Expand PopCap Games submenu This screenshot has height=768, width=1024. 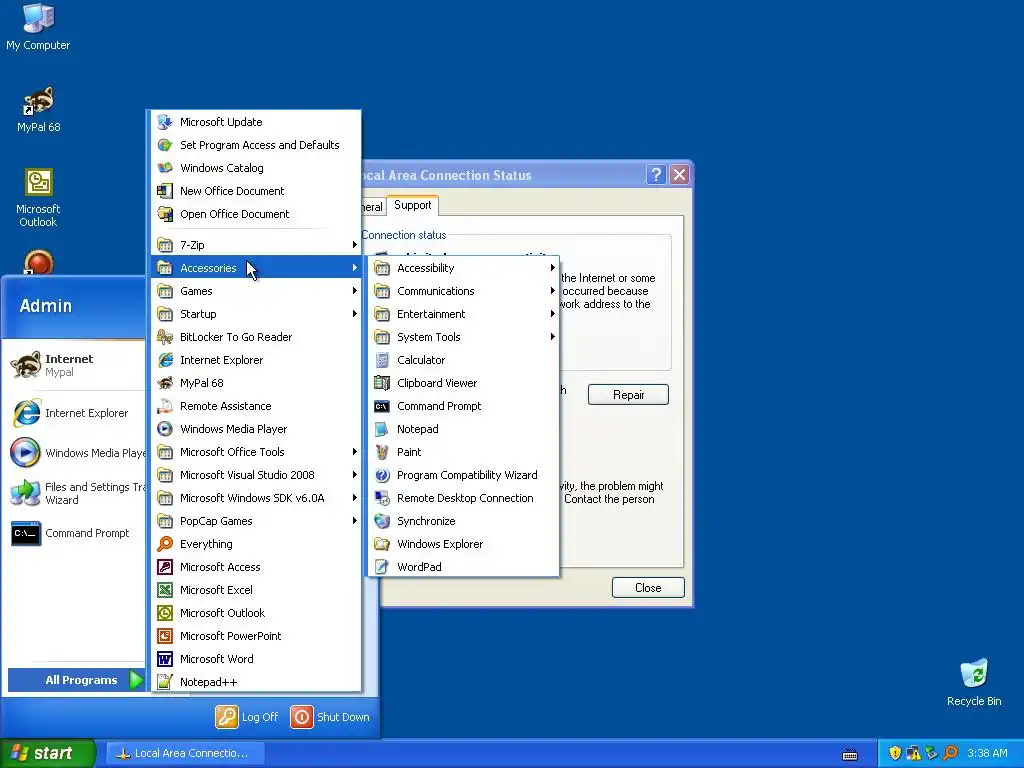point(256,520)
